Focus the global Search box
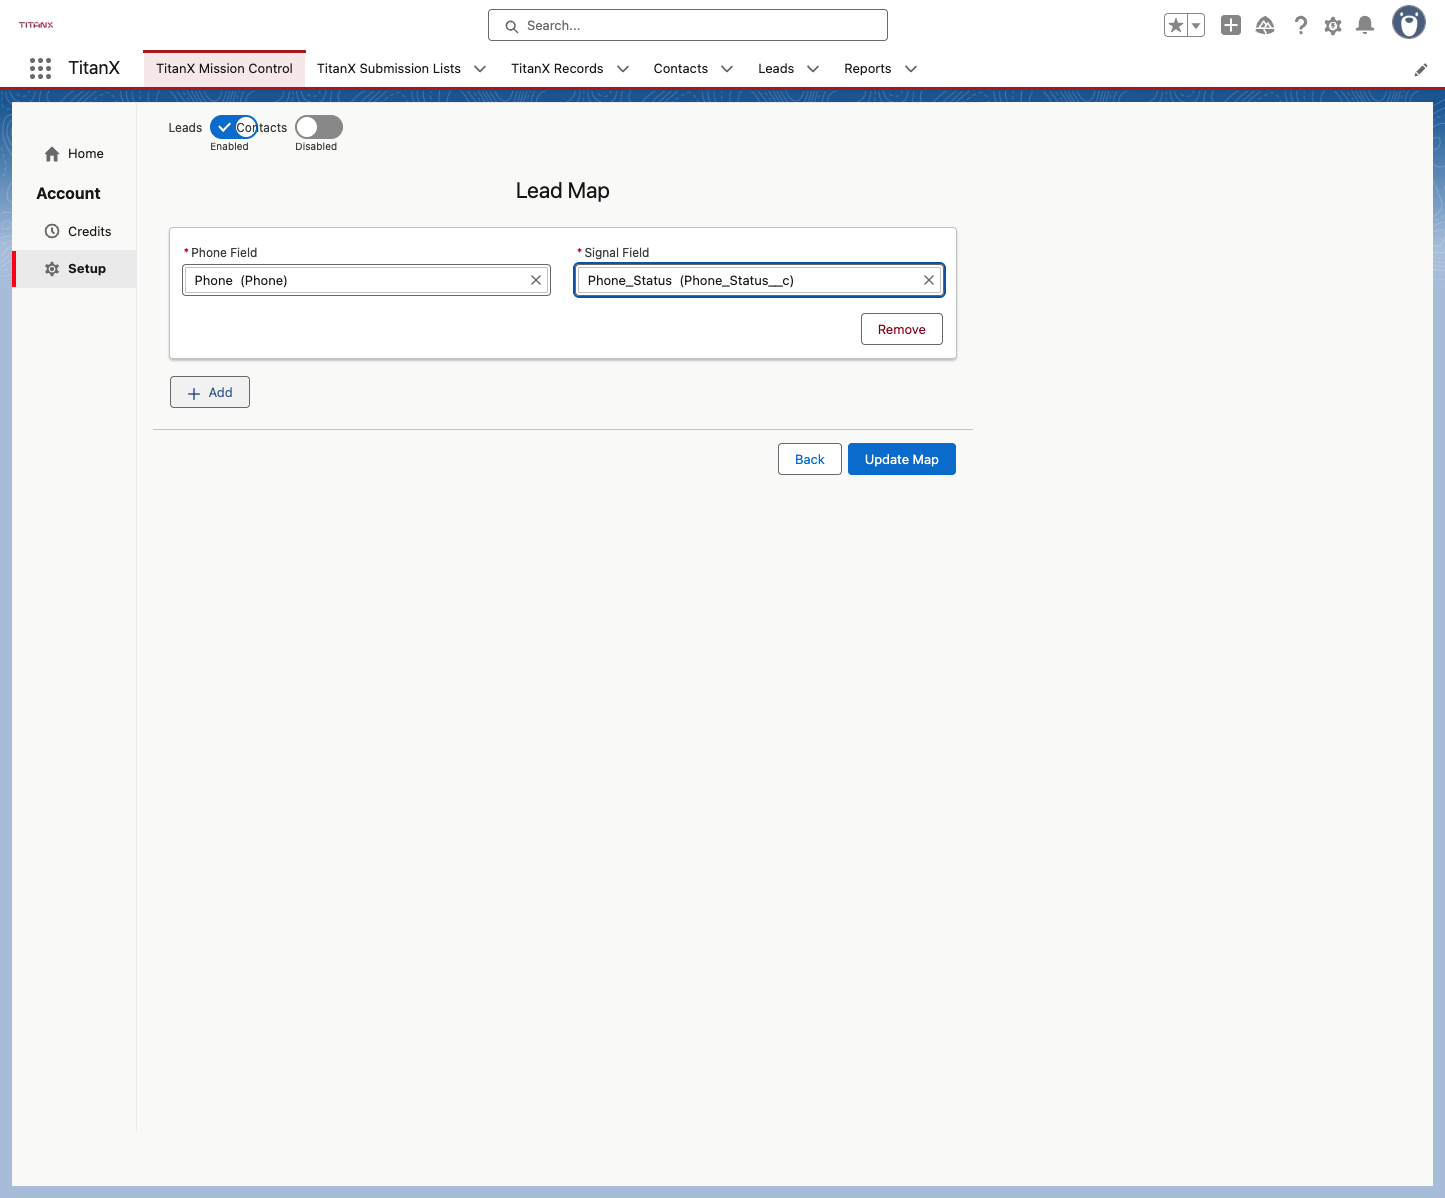The image size is (1445, 1198). 688,25
